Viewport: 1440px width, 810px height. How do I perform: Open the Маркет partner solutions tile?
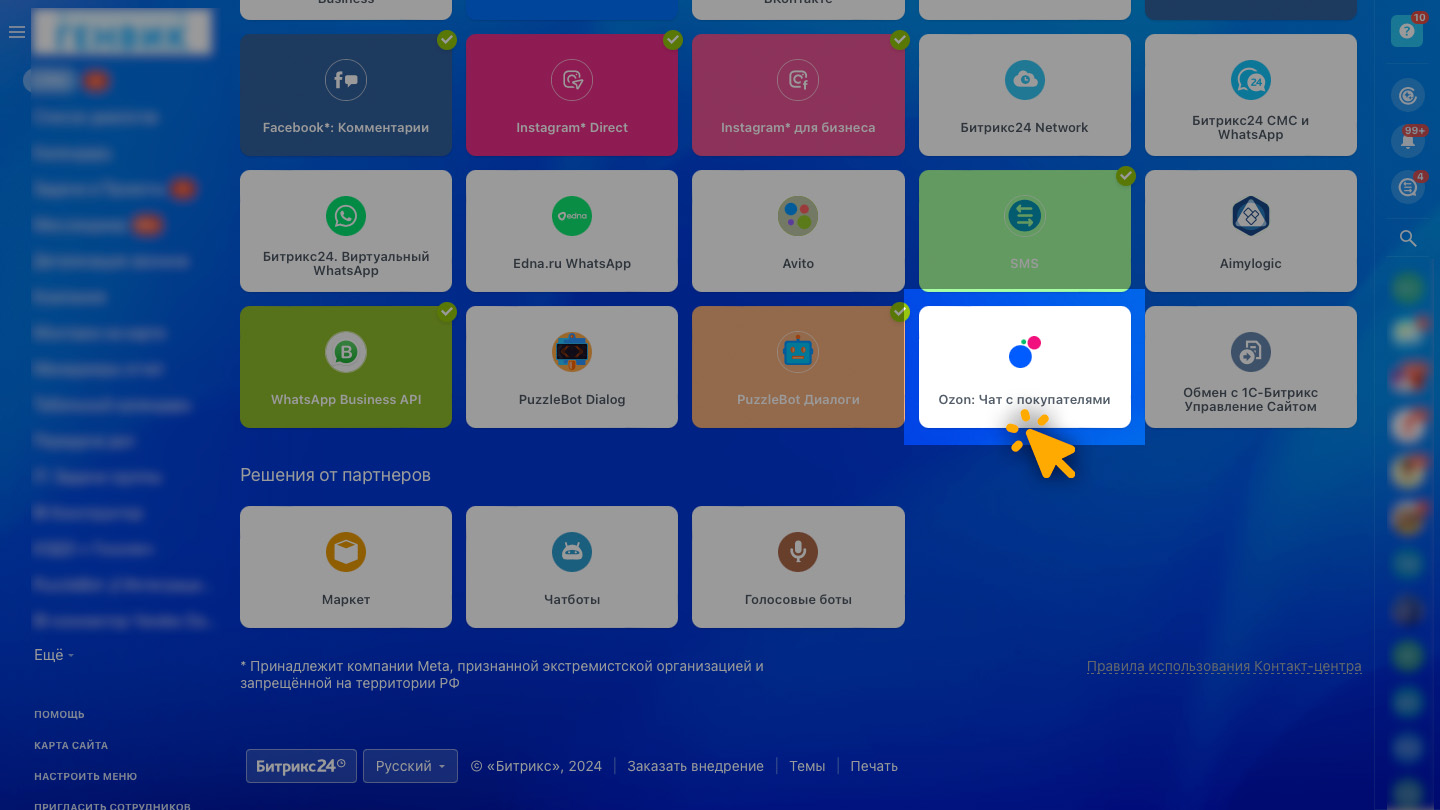coord(346,567)
